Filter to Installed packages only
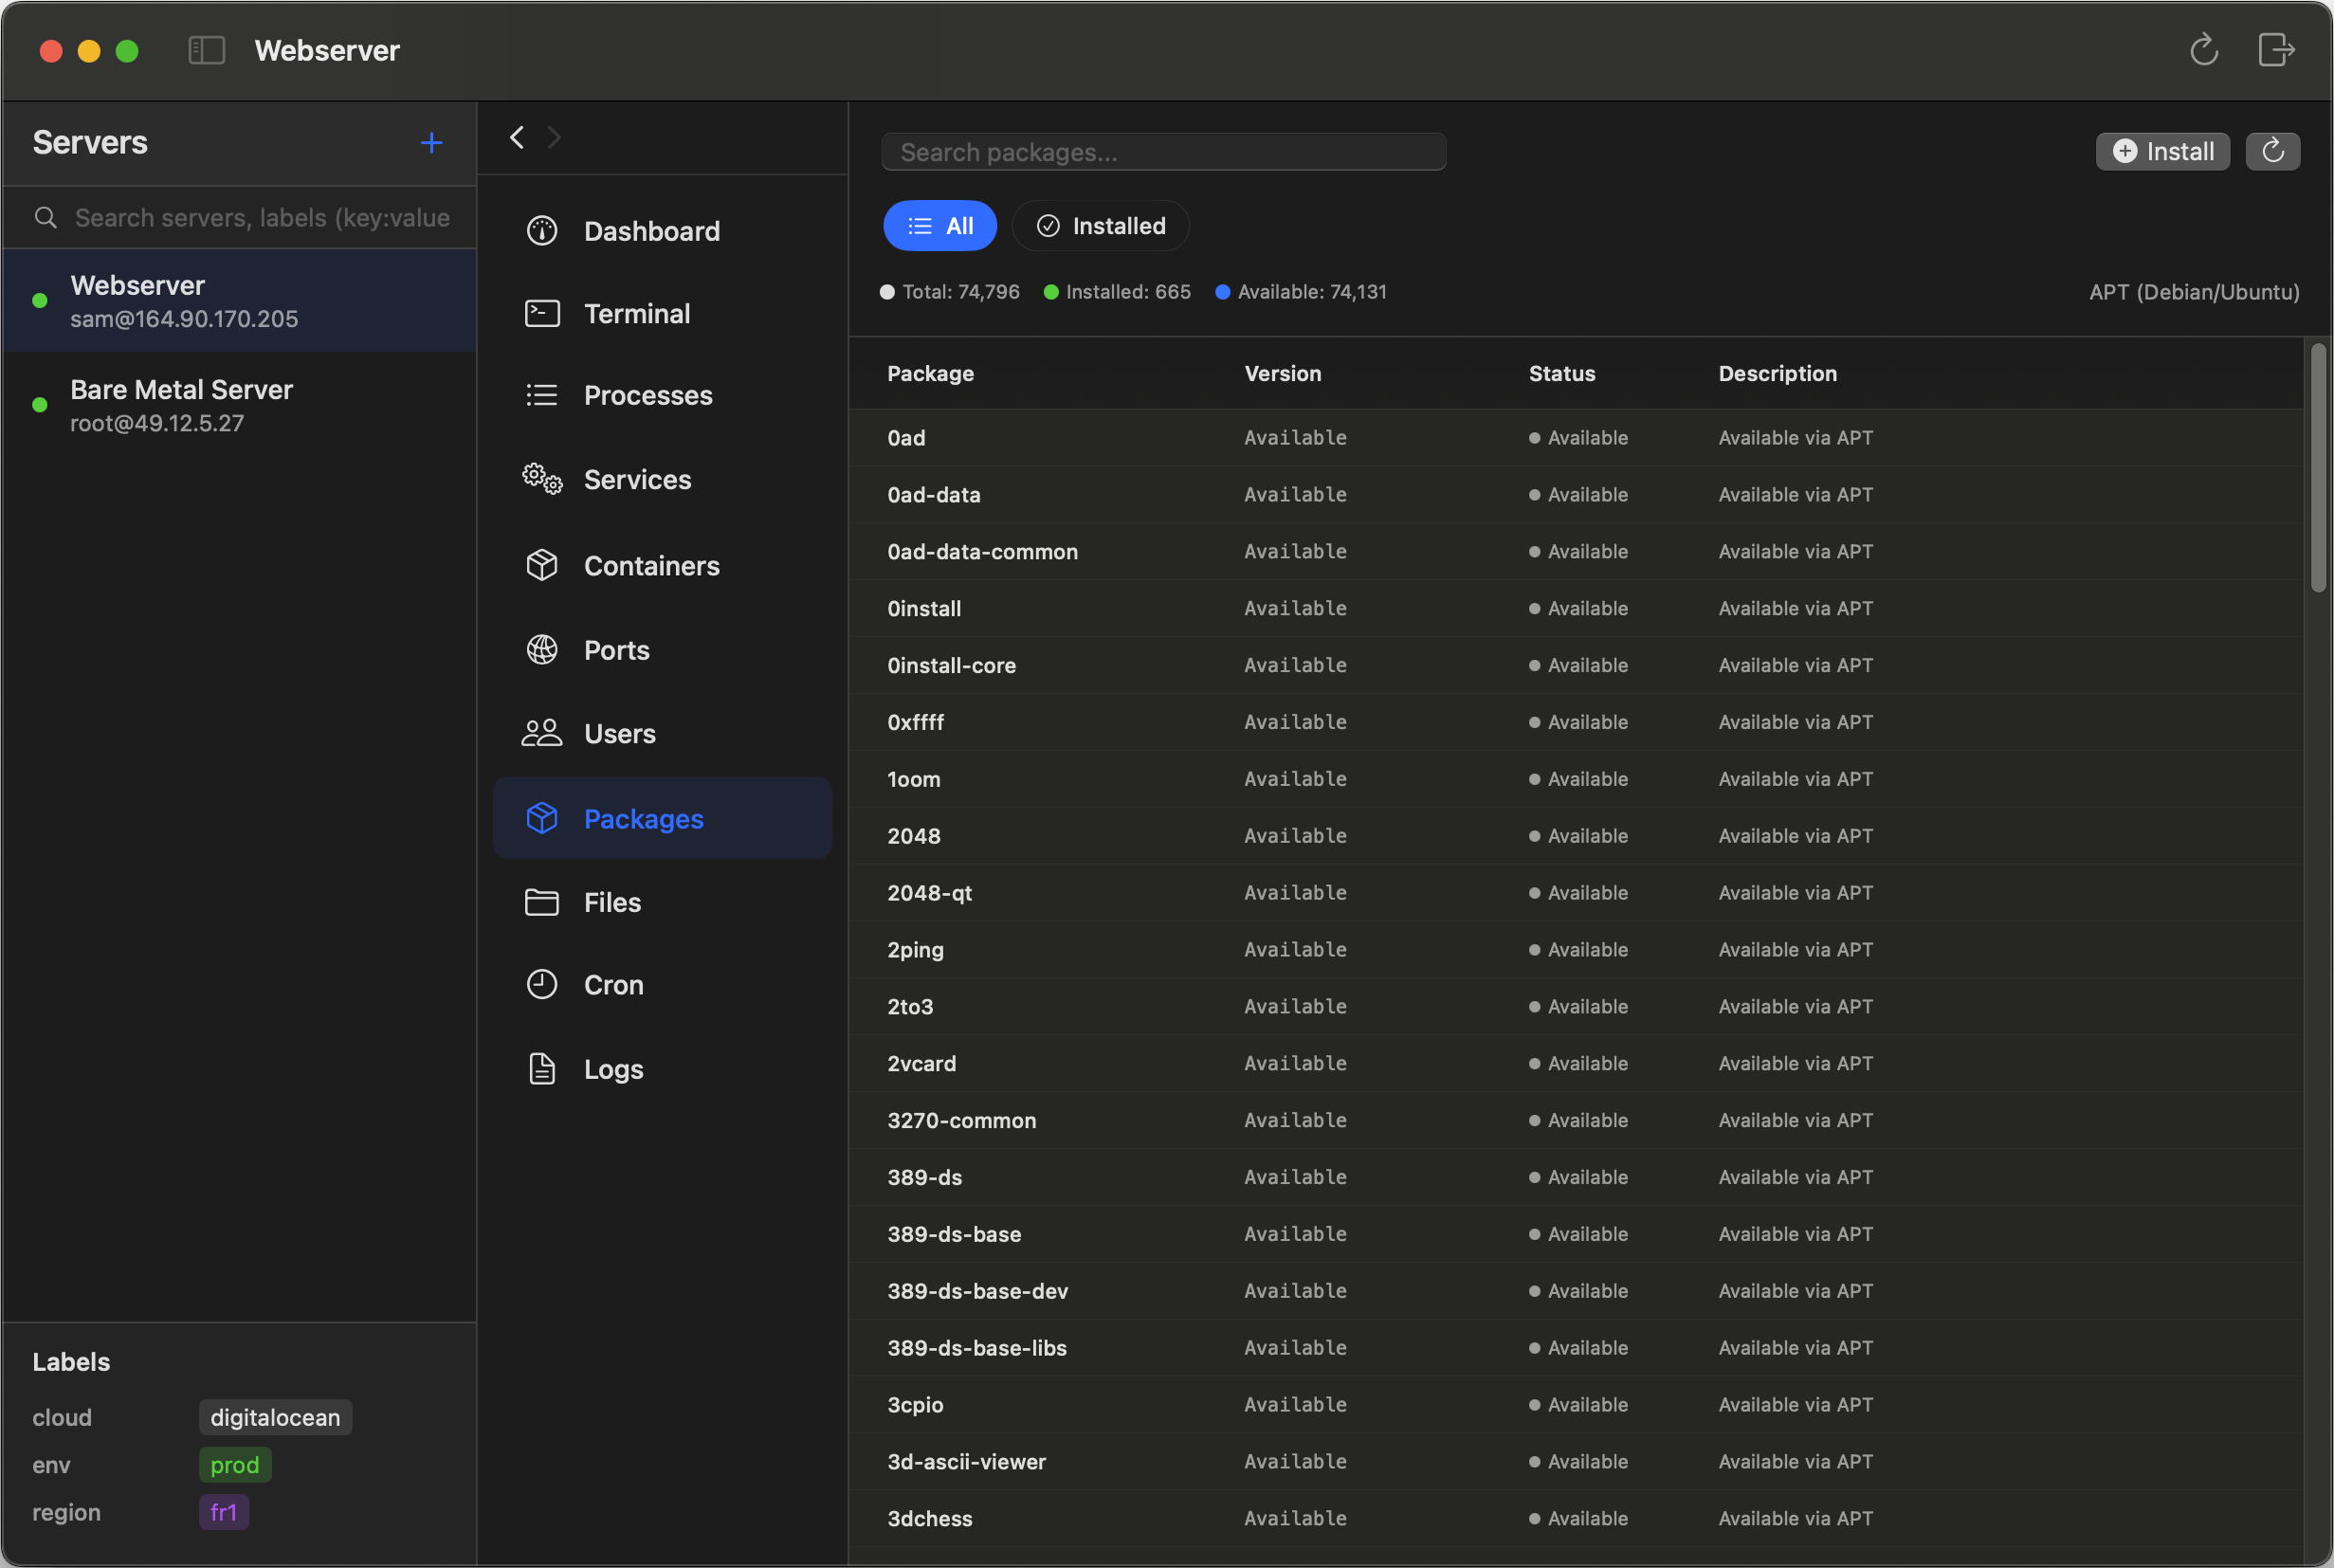 coord(1101,226)
